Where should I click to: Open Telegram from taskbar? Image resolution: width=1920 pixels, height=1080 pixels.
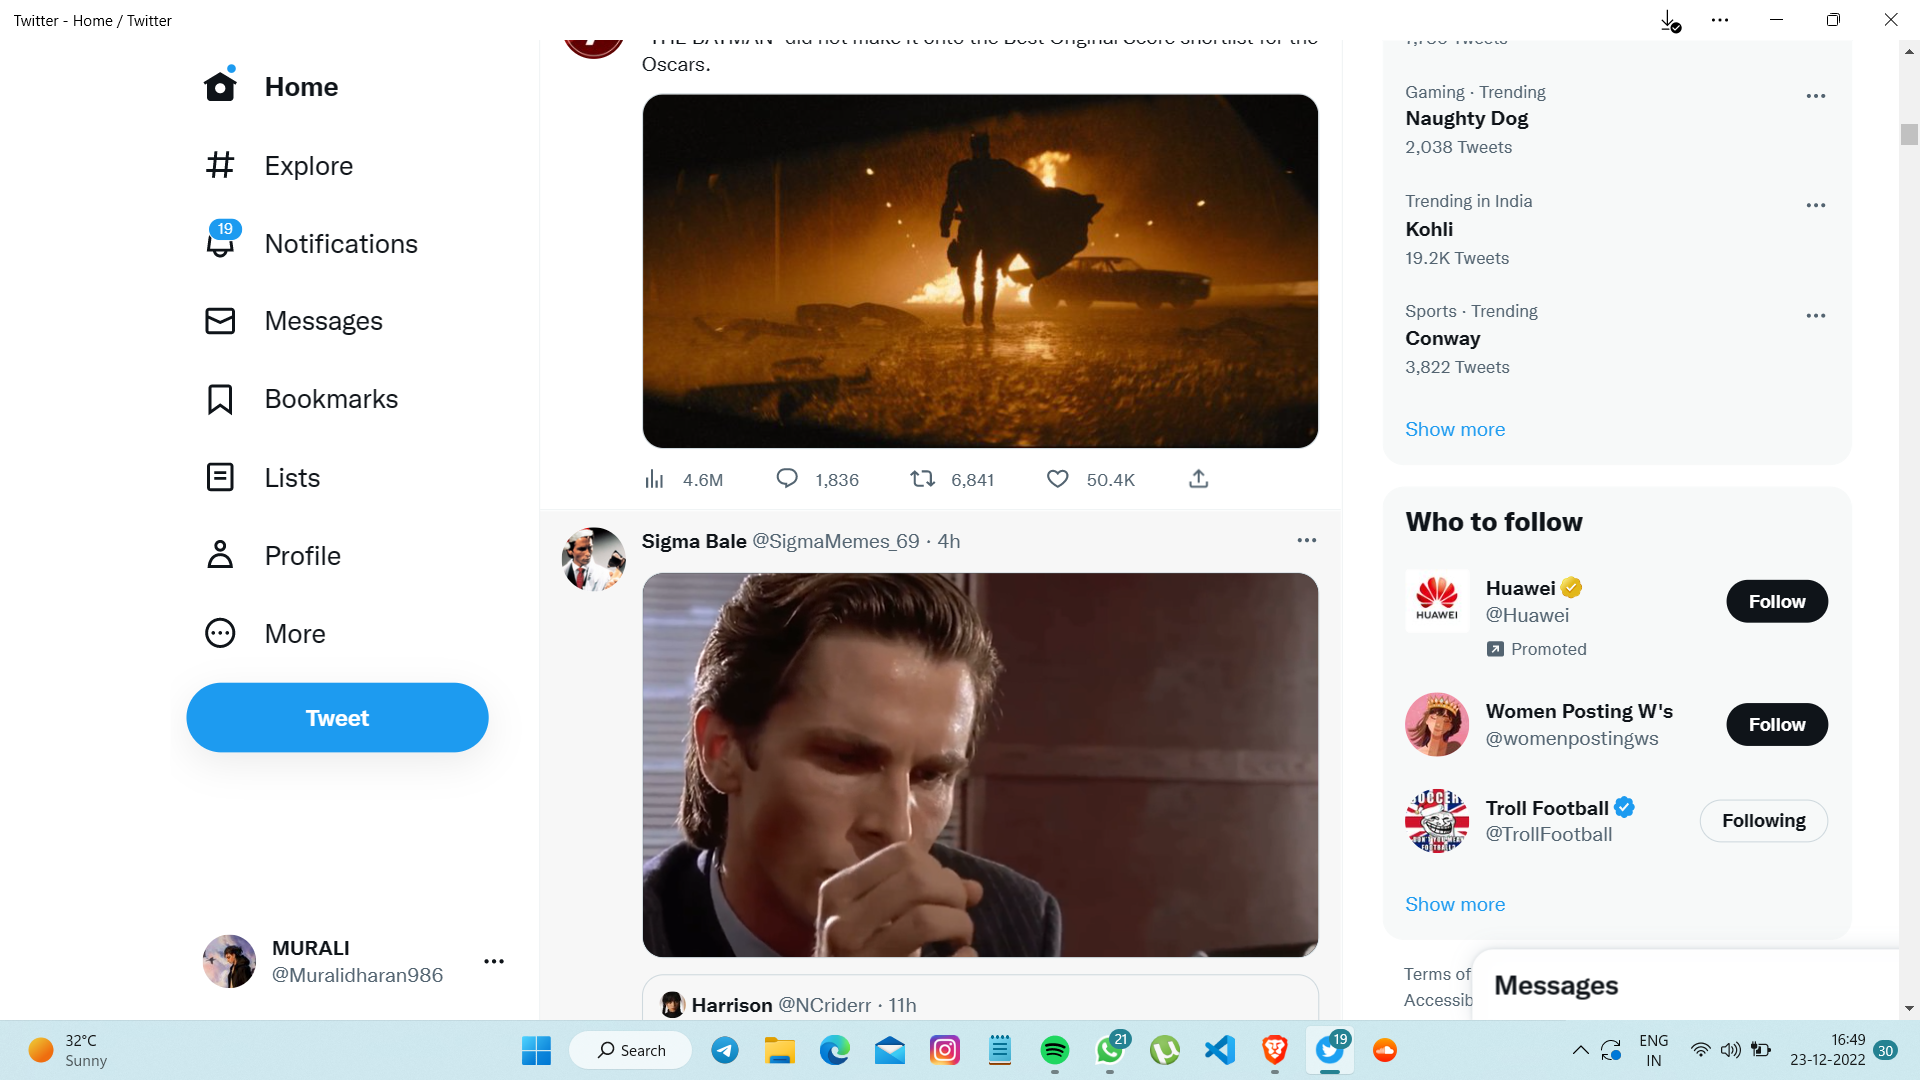[725, 1050]
